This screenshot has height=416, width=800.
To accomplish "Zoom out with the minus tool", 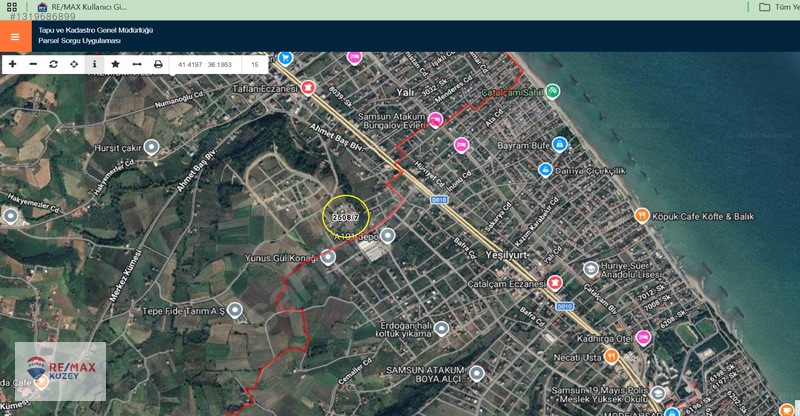I will tap(33, 64).
